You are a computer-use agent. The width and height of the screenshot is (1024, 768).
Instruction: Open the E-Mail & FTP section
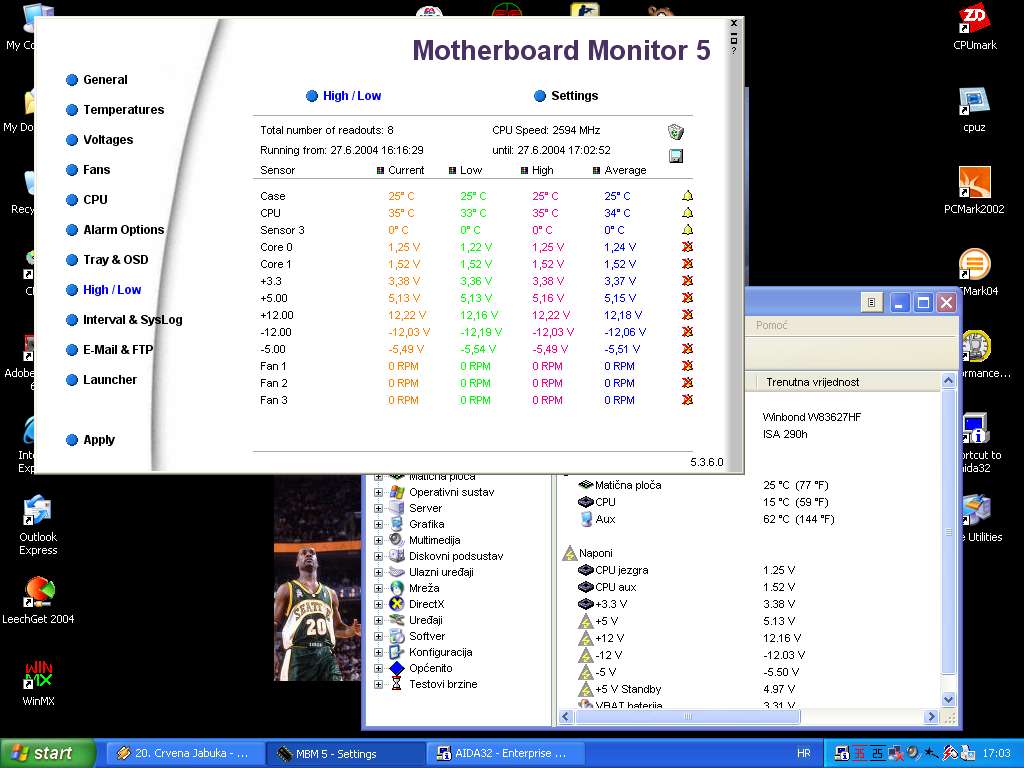click(x=109, y=350)
